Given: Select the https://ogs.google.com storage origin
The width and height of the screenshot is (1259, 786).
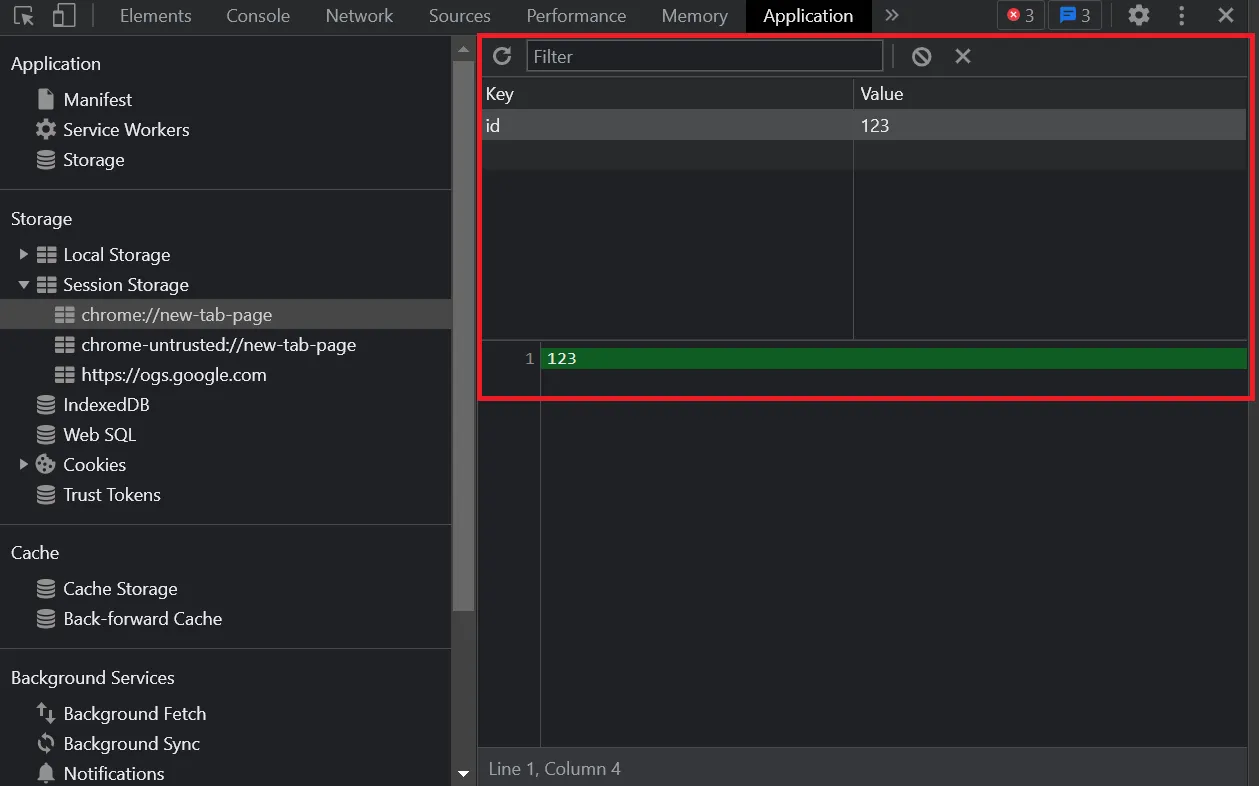Looking at the screenshot, I should pos(174,374).
